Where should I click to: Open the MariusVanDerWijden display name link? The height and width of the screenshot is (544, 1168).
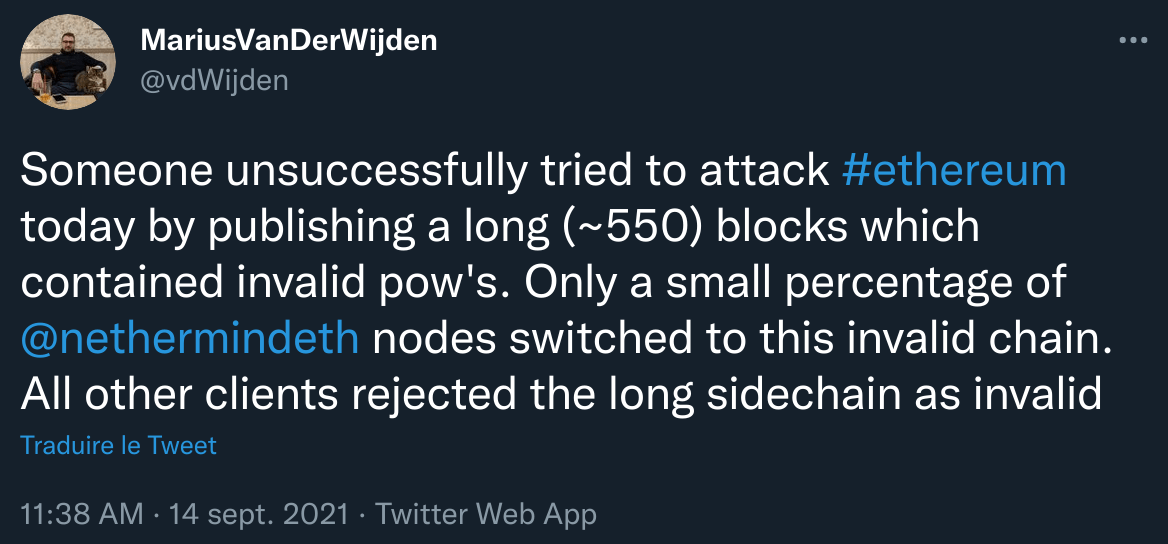click(x=290, y=41)
